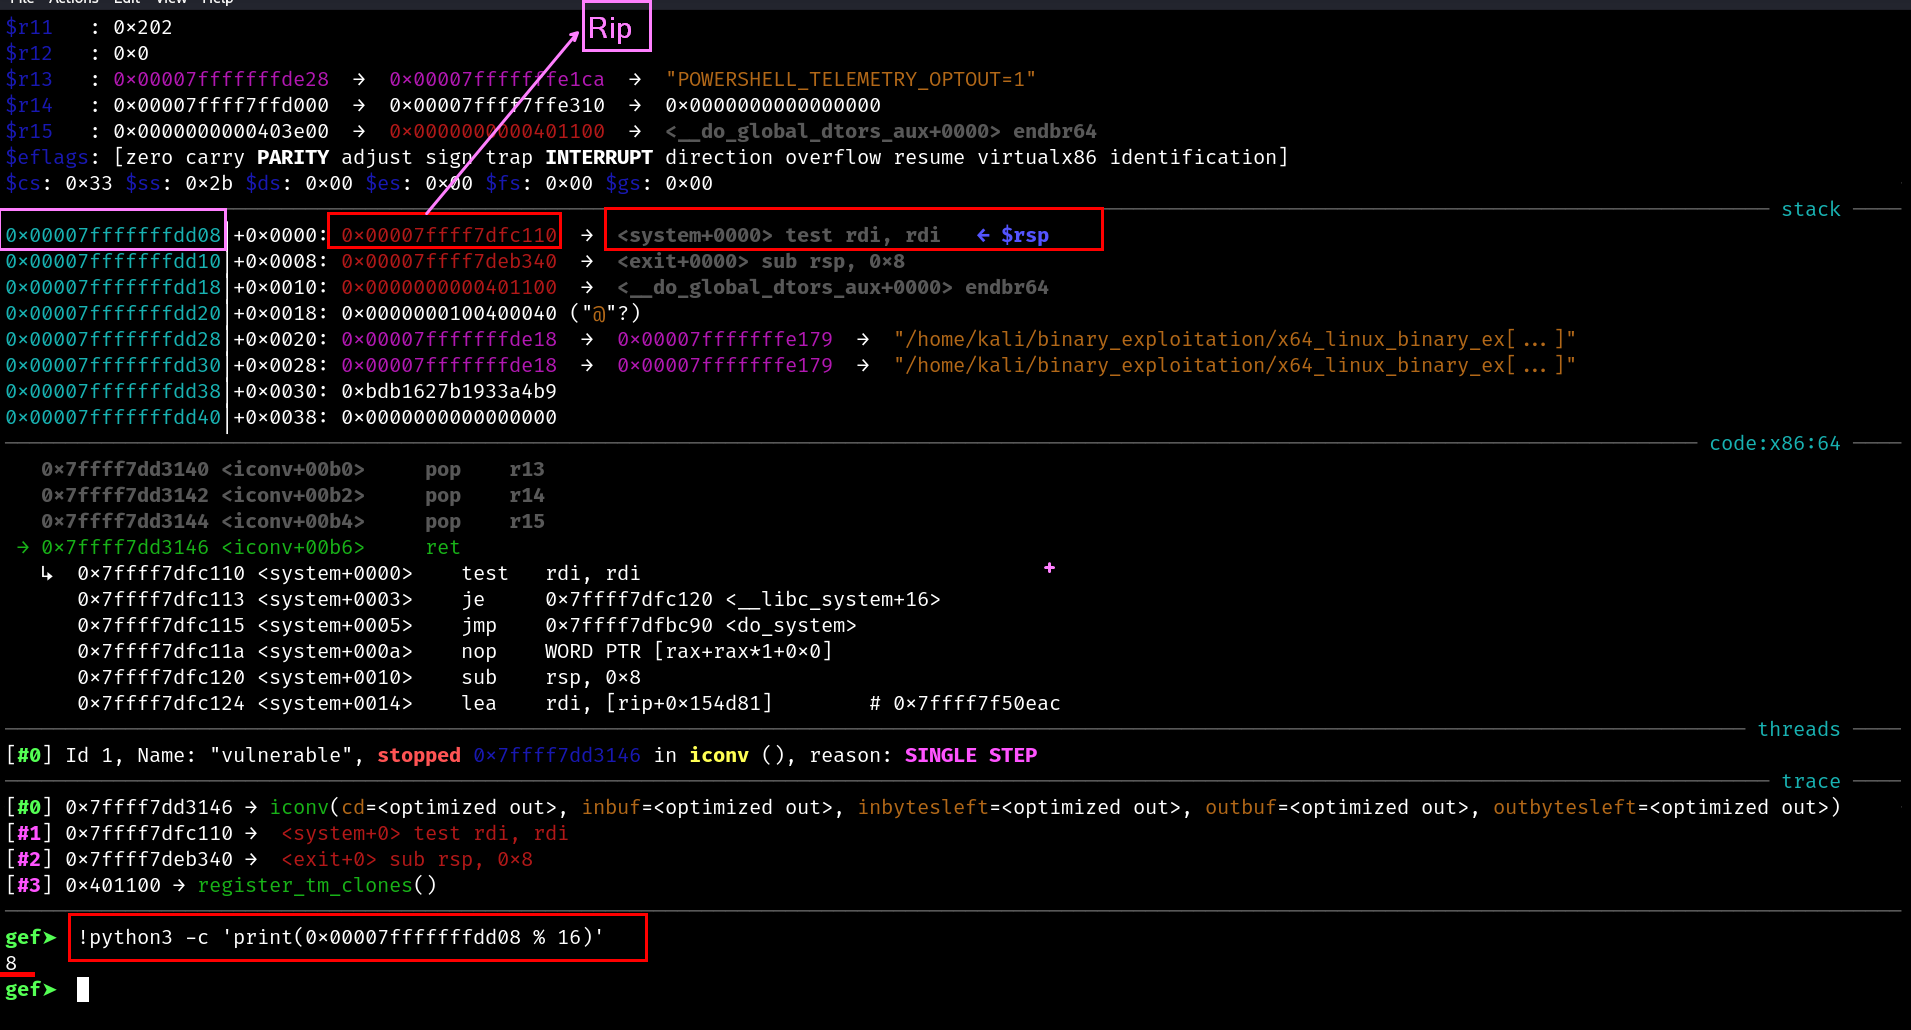Open the Actions menu

point(74,2)
